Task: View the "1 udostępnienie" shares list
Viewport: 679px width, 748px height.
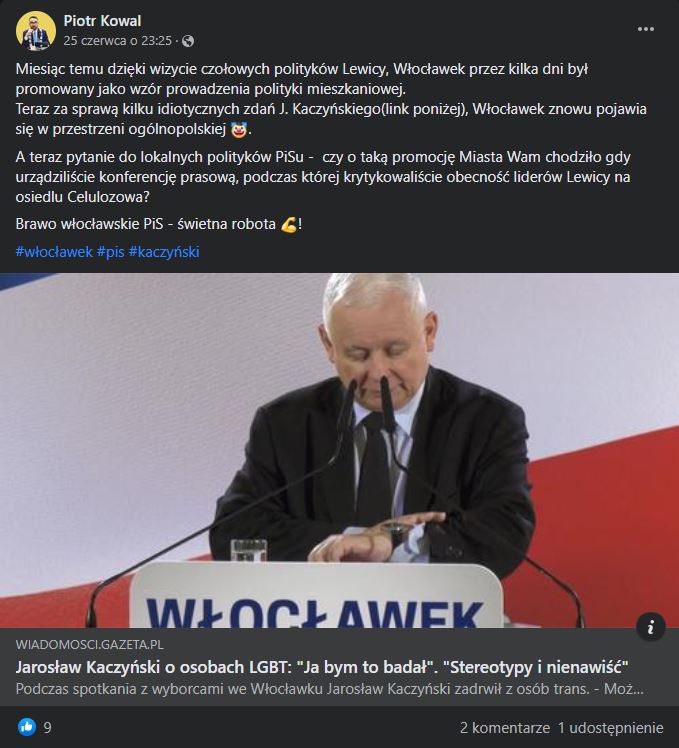Action: (x=611, y=727)
